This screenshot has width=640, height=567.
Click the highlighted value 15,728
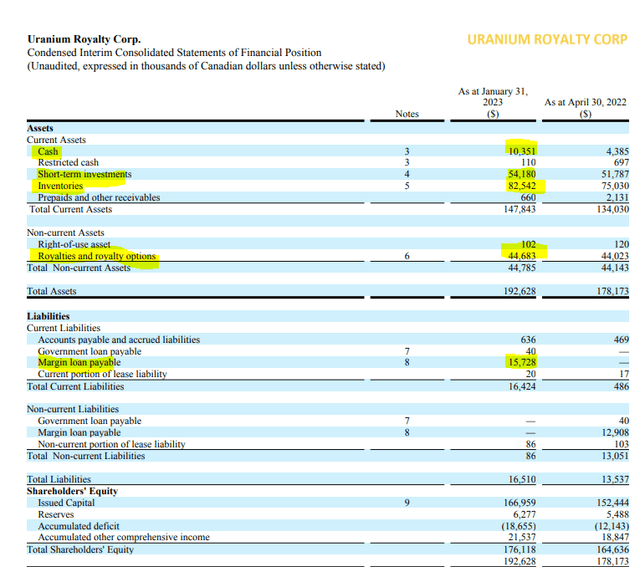click(x=522, y=362)
